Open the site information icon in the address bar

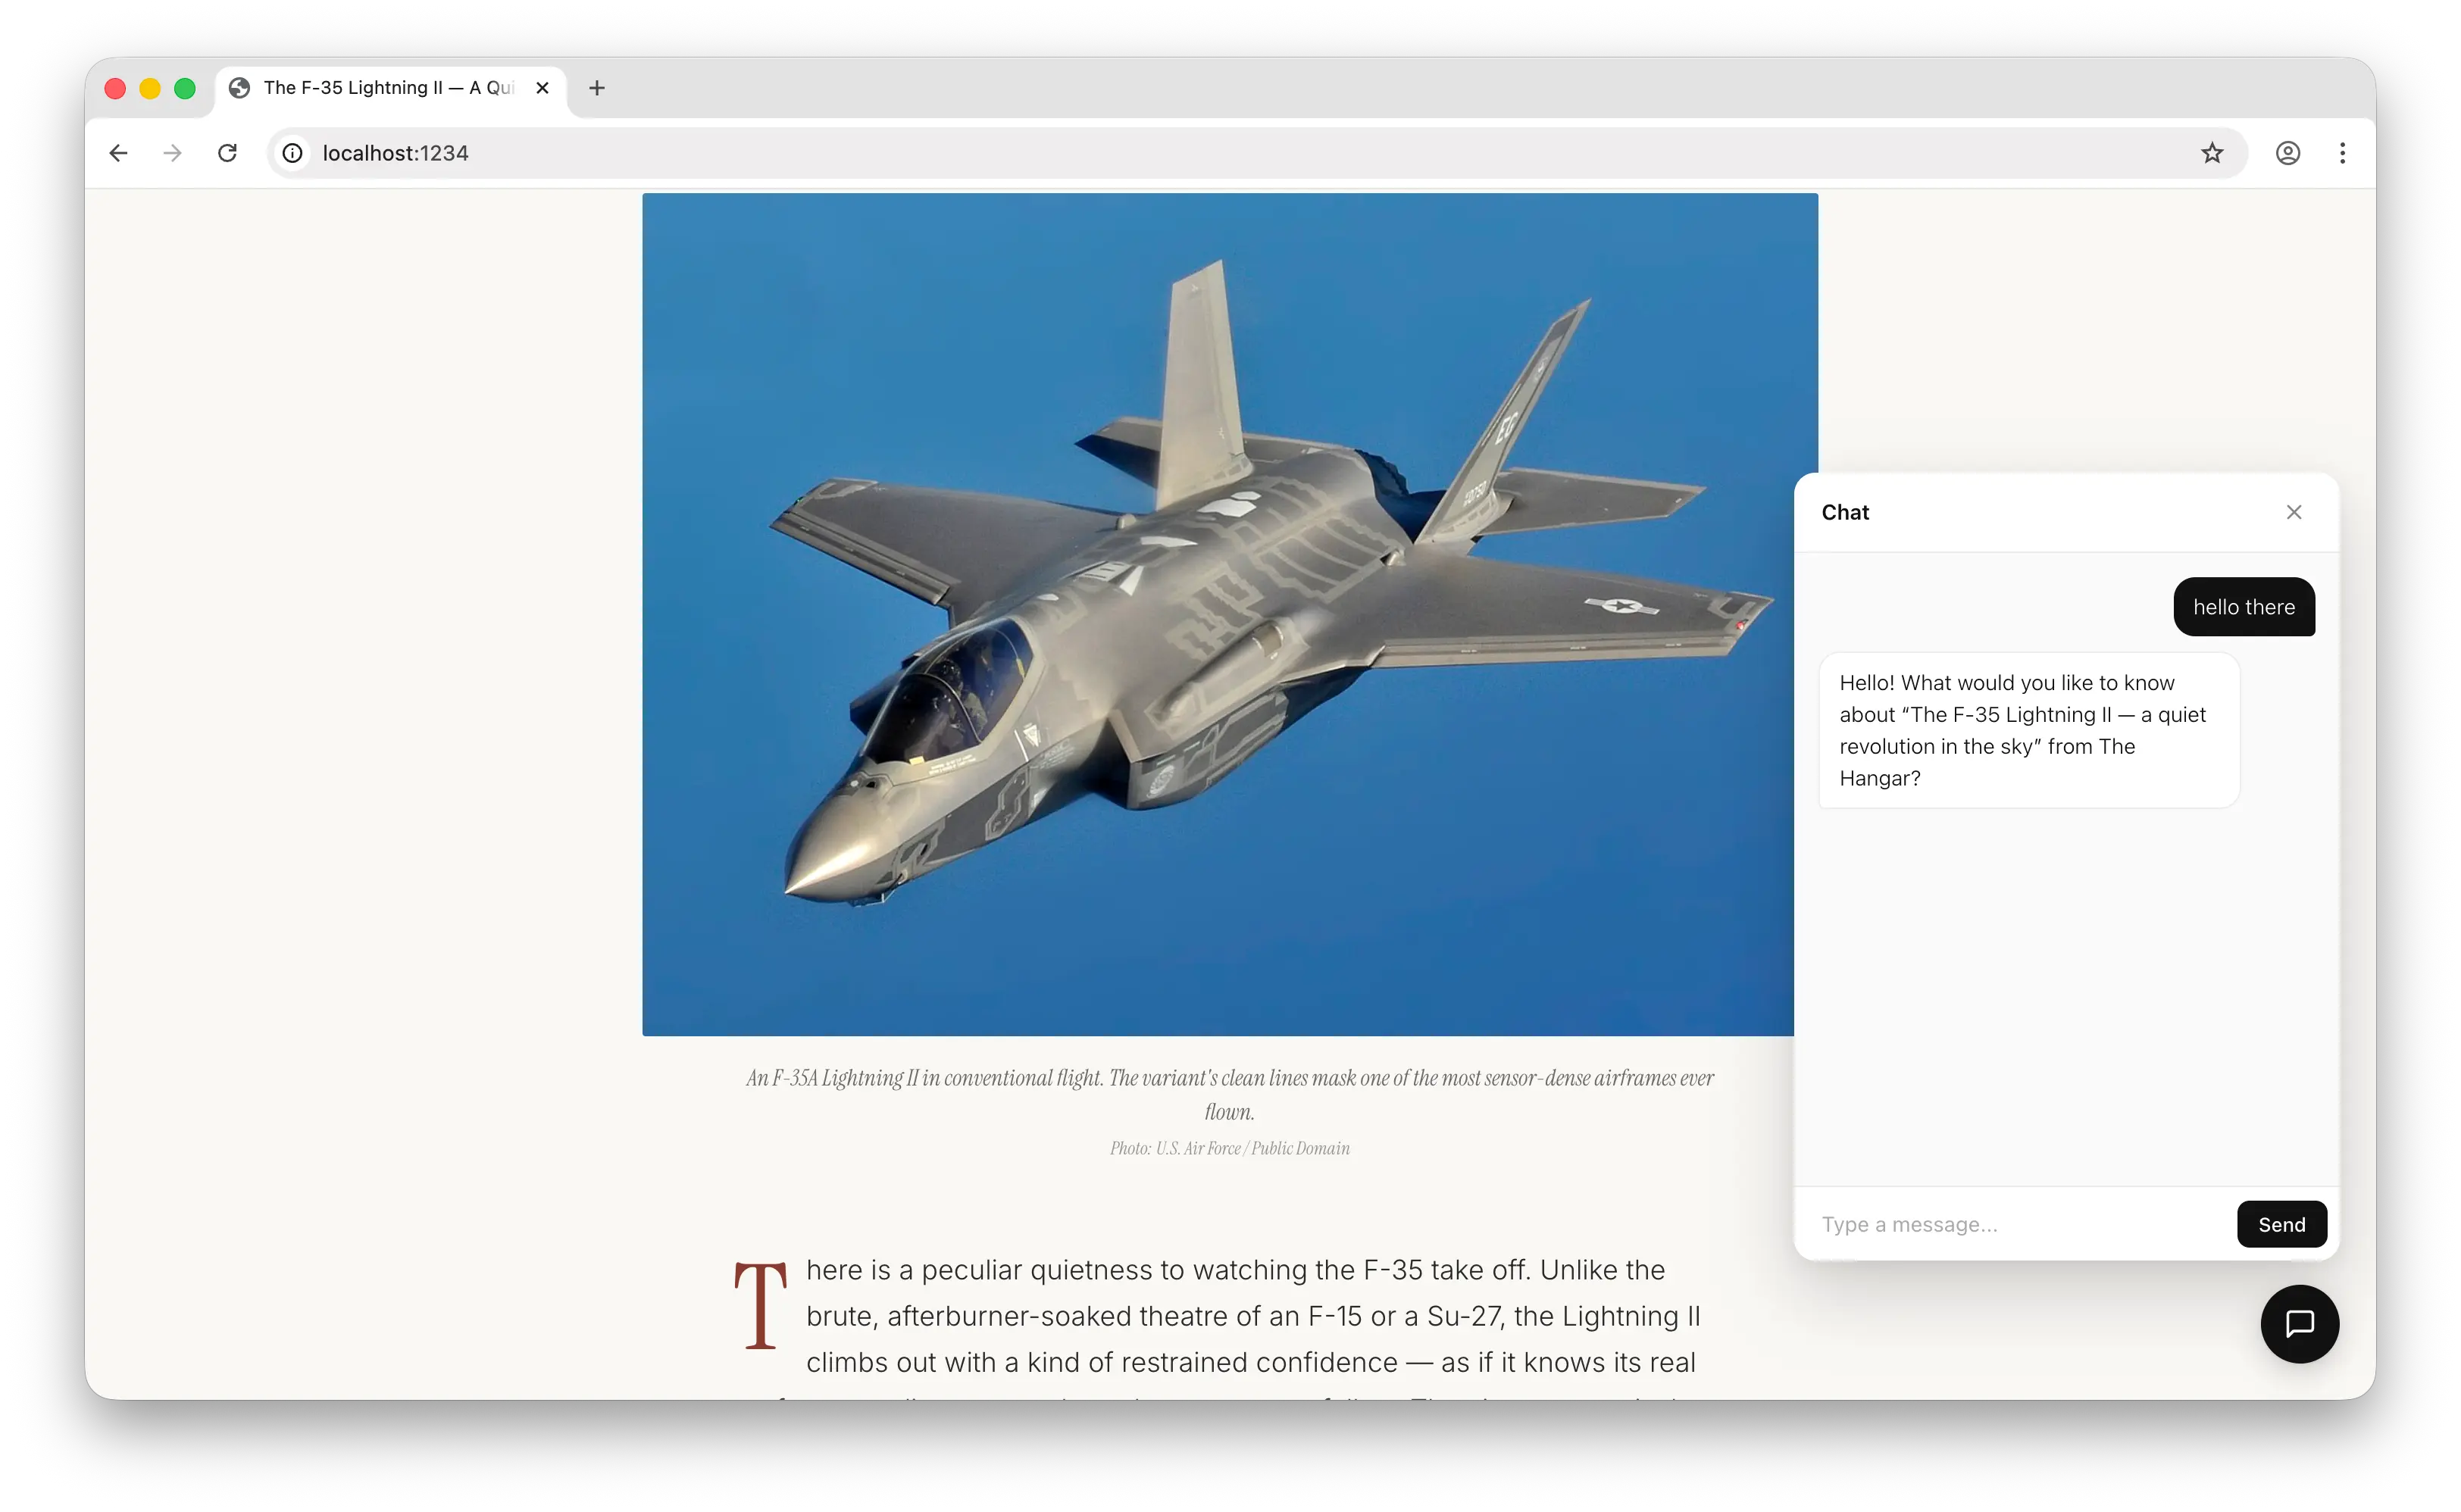point(292,153)
